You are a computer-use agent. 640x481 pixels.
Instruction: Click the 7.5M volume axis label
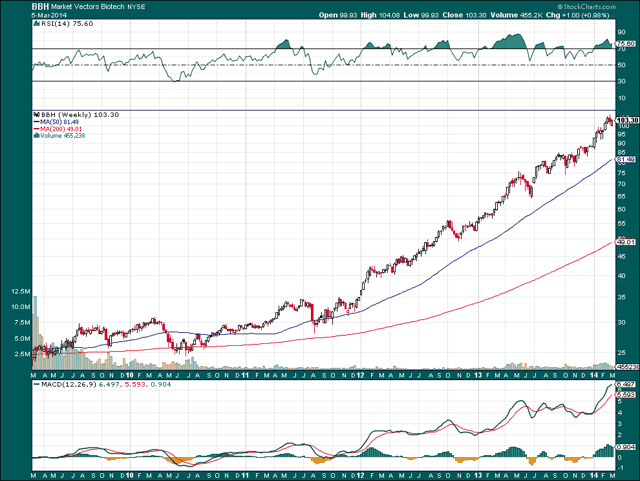click(x=22, y=323)
